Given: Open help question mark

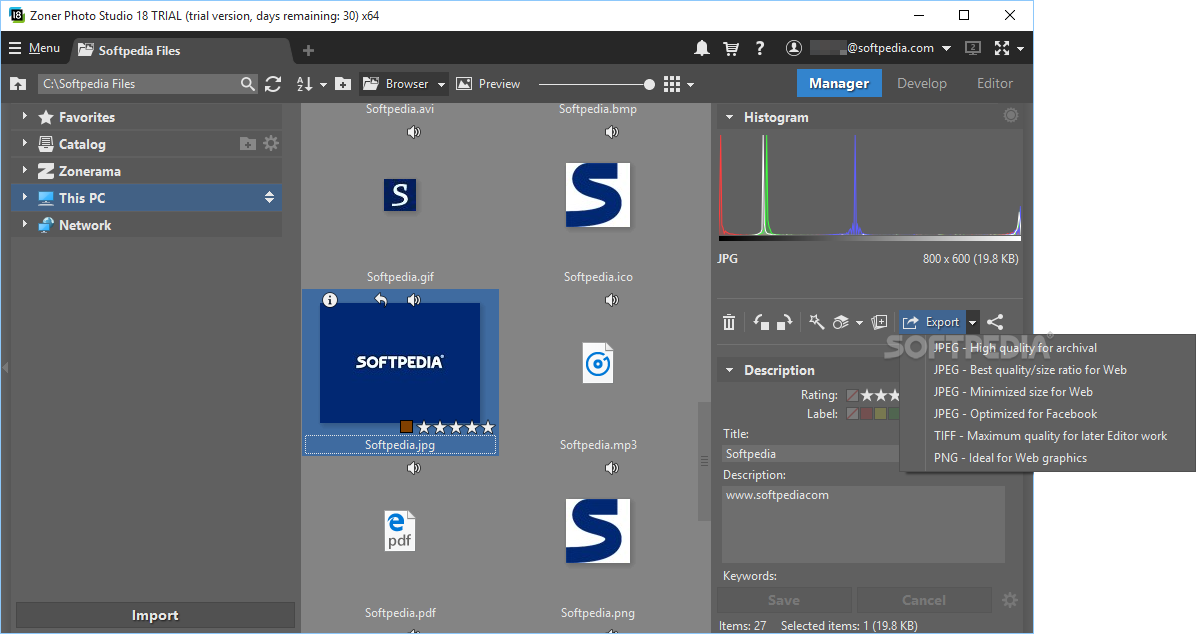Looking at the screenshot, I should [760, 48].
